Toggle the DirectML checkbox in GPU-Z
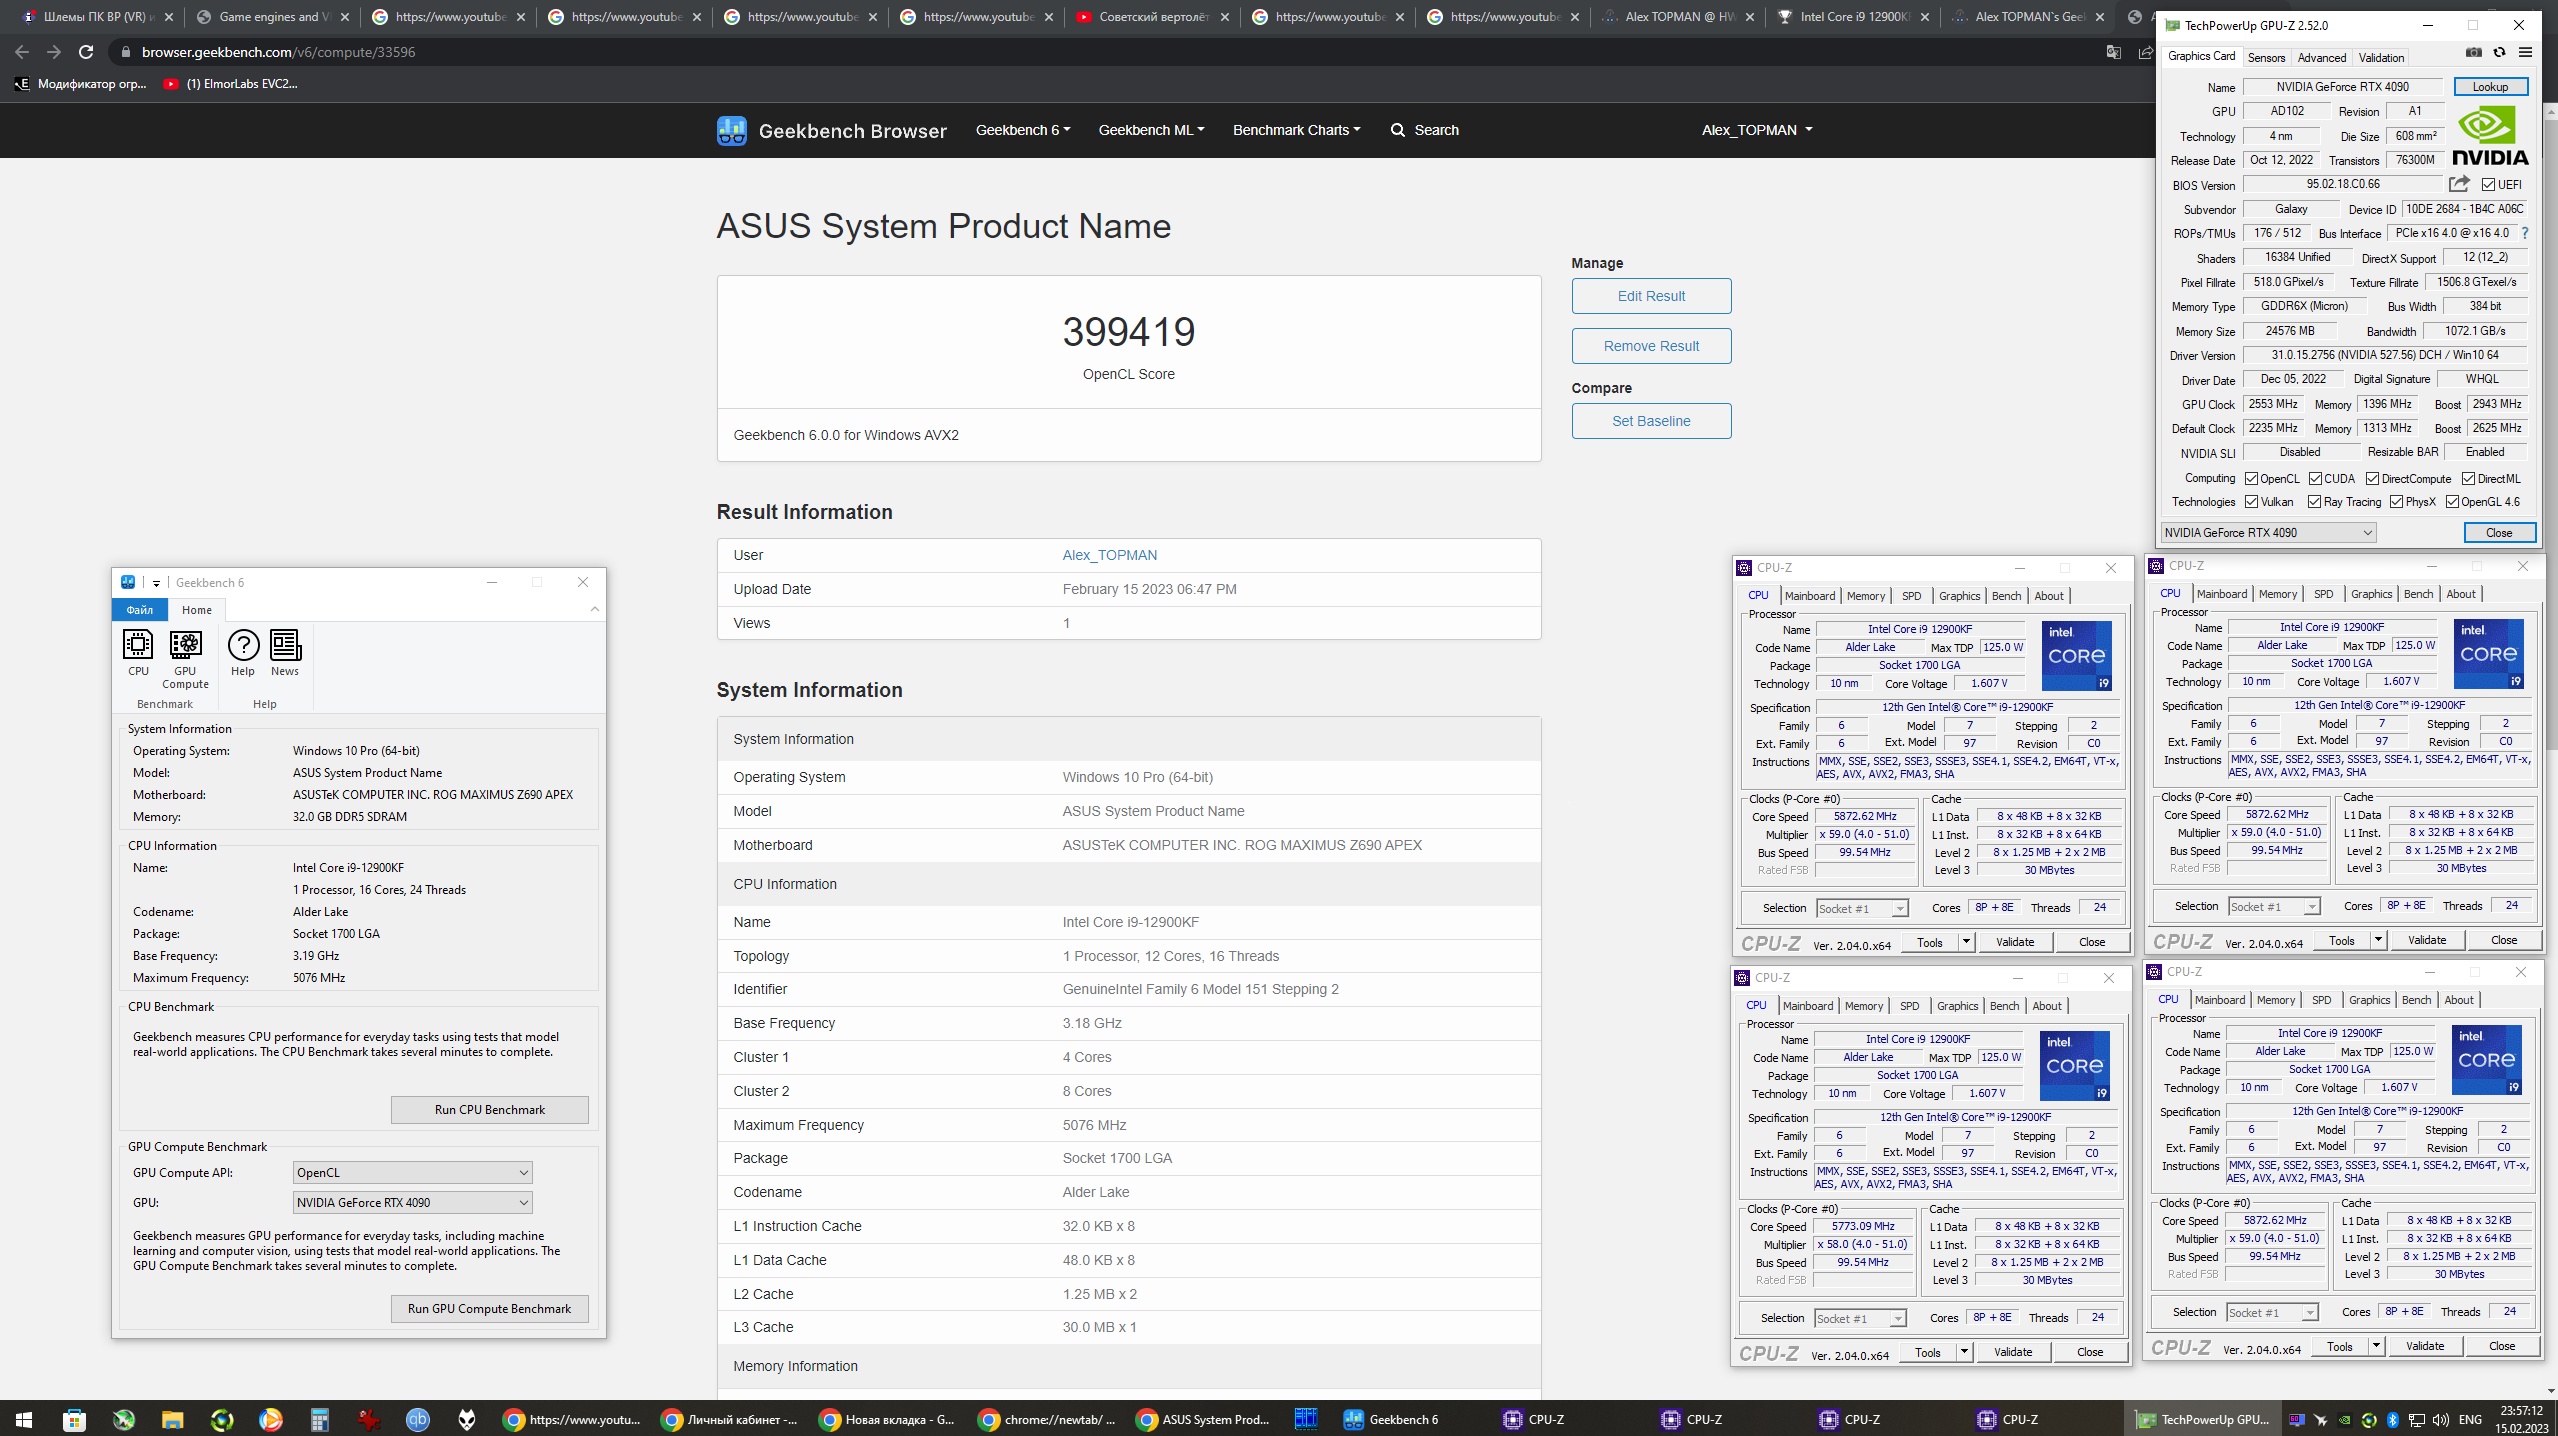This screenshot has height=1436, width=2558. (x=2468, y=479)
